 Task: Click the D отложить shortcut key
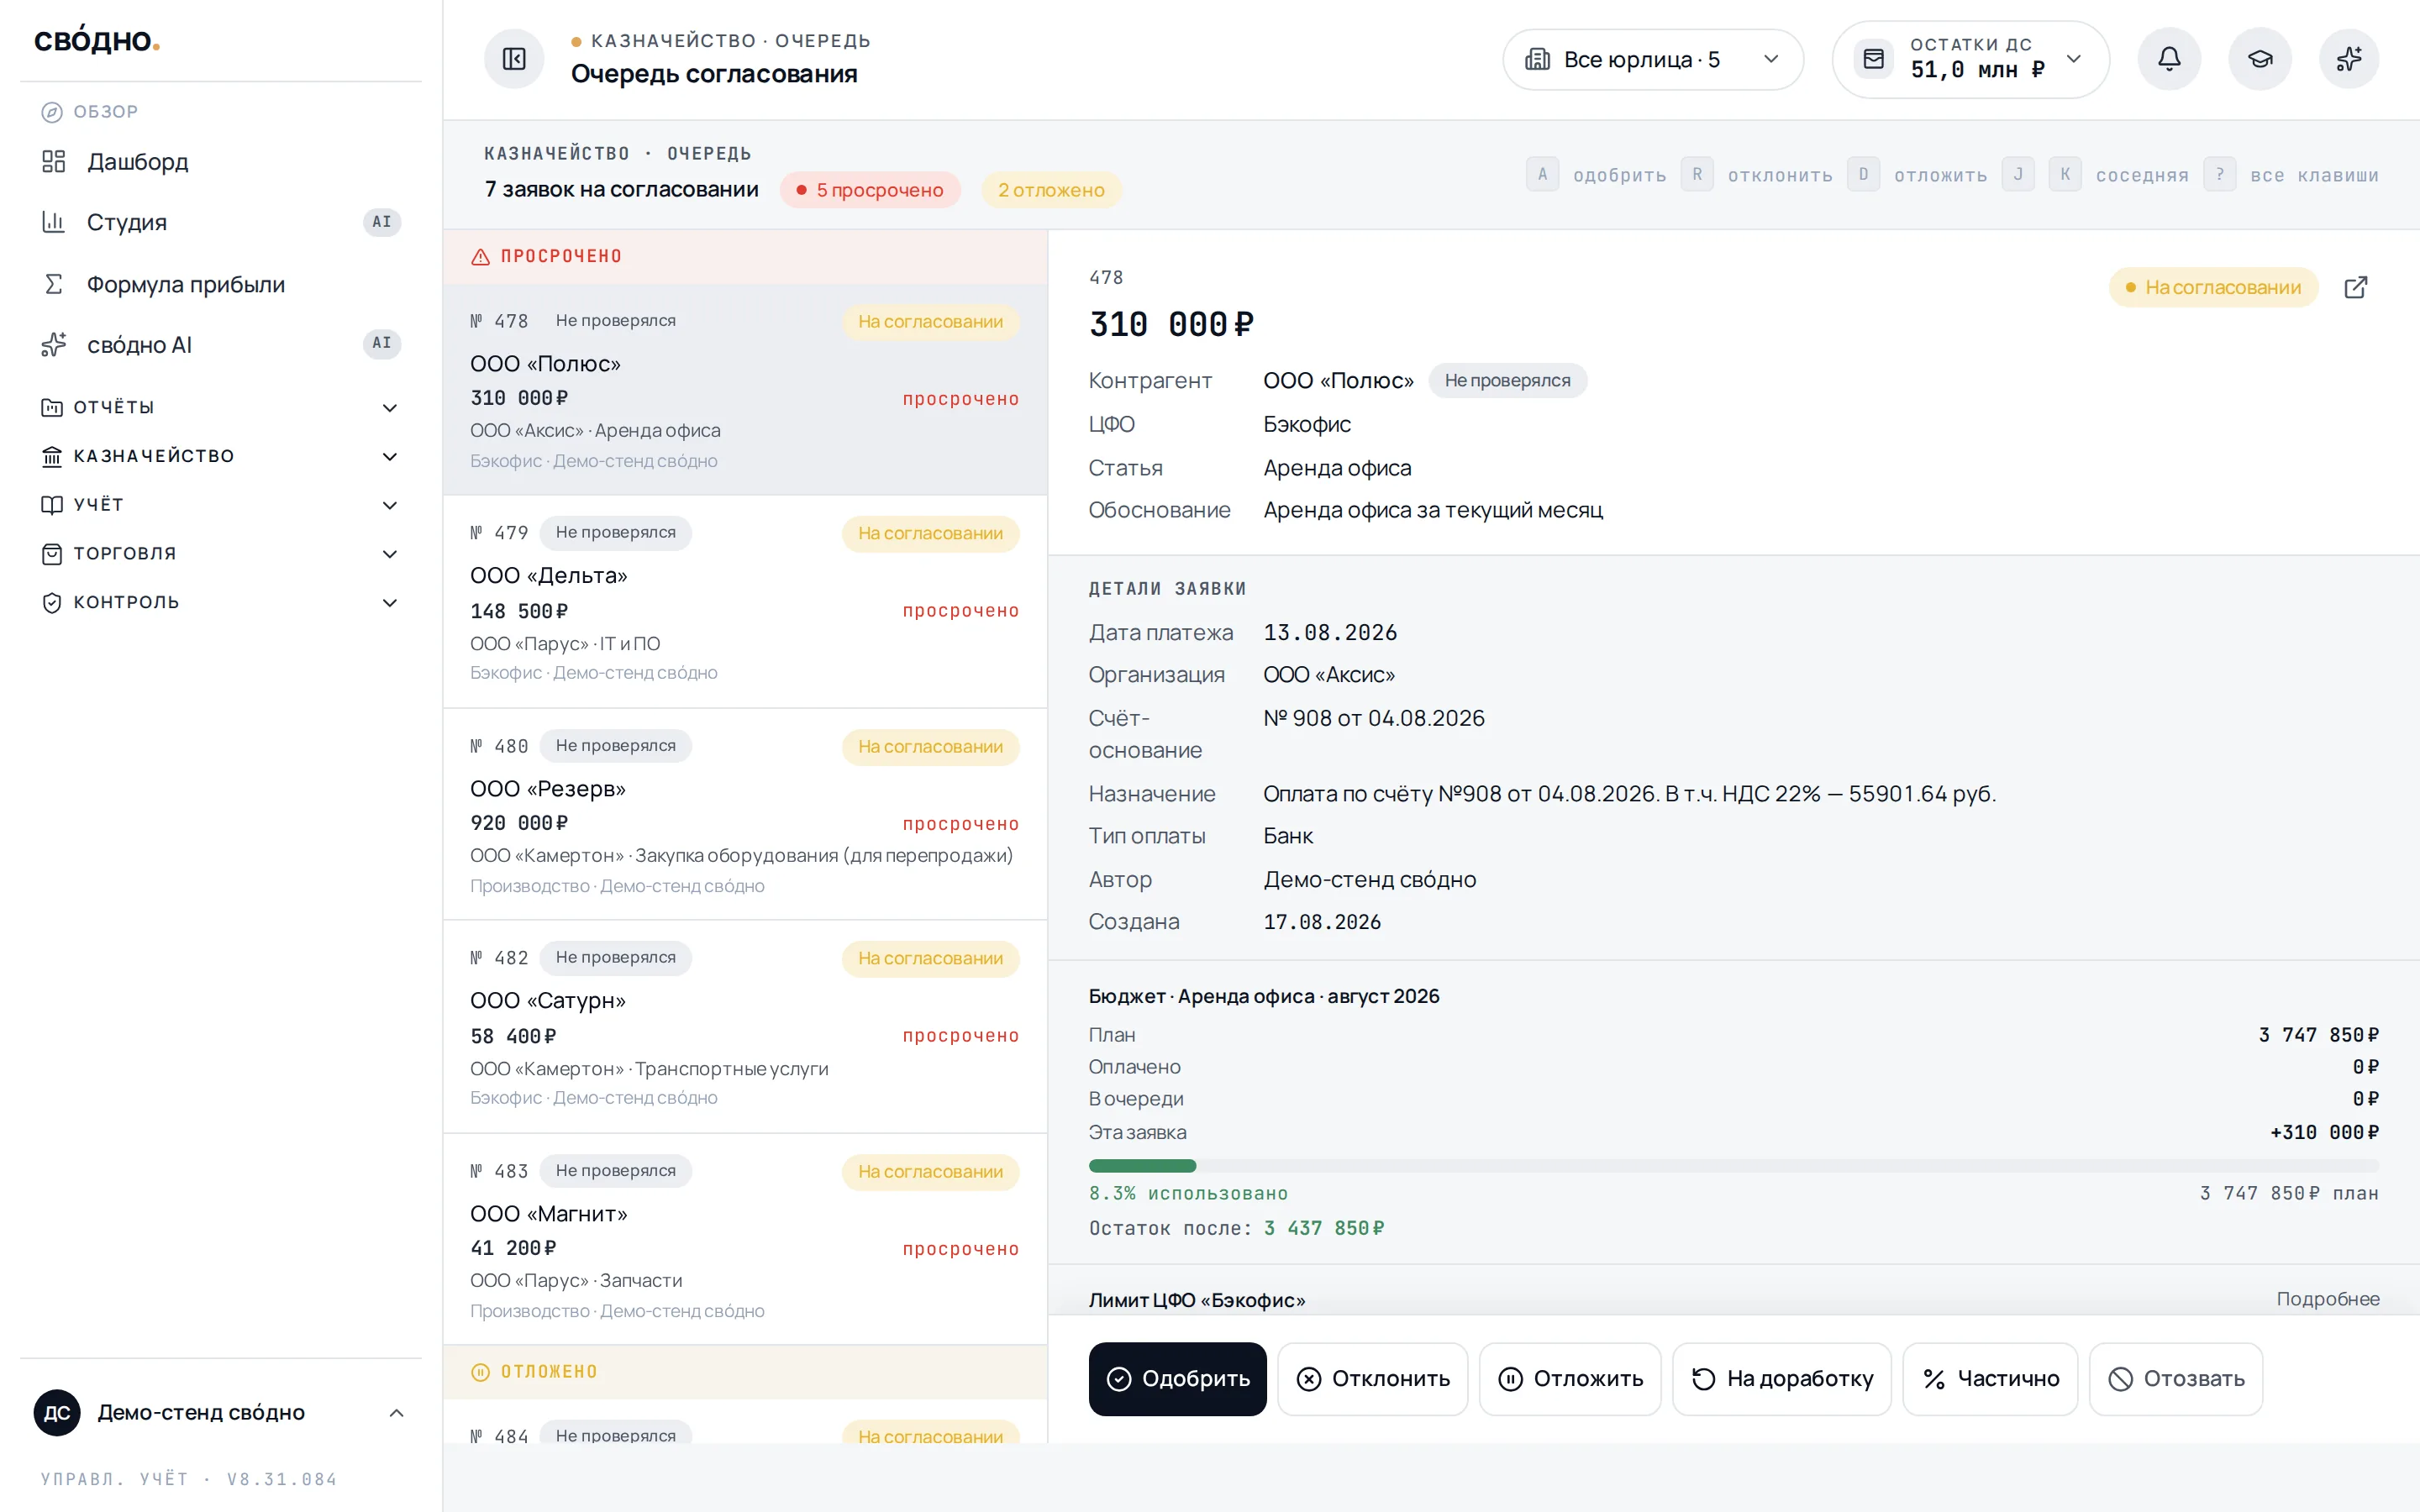pos(1863,175)
